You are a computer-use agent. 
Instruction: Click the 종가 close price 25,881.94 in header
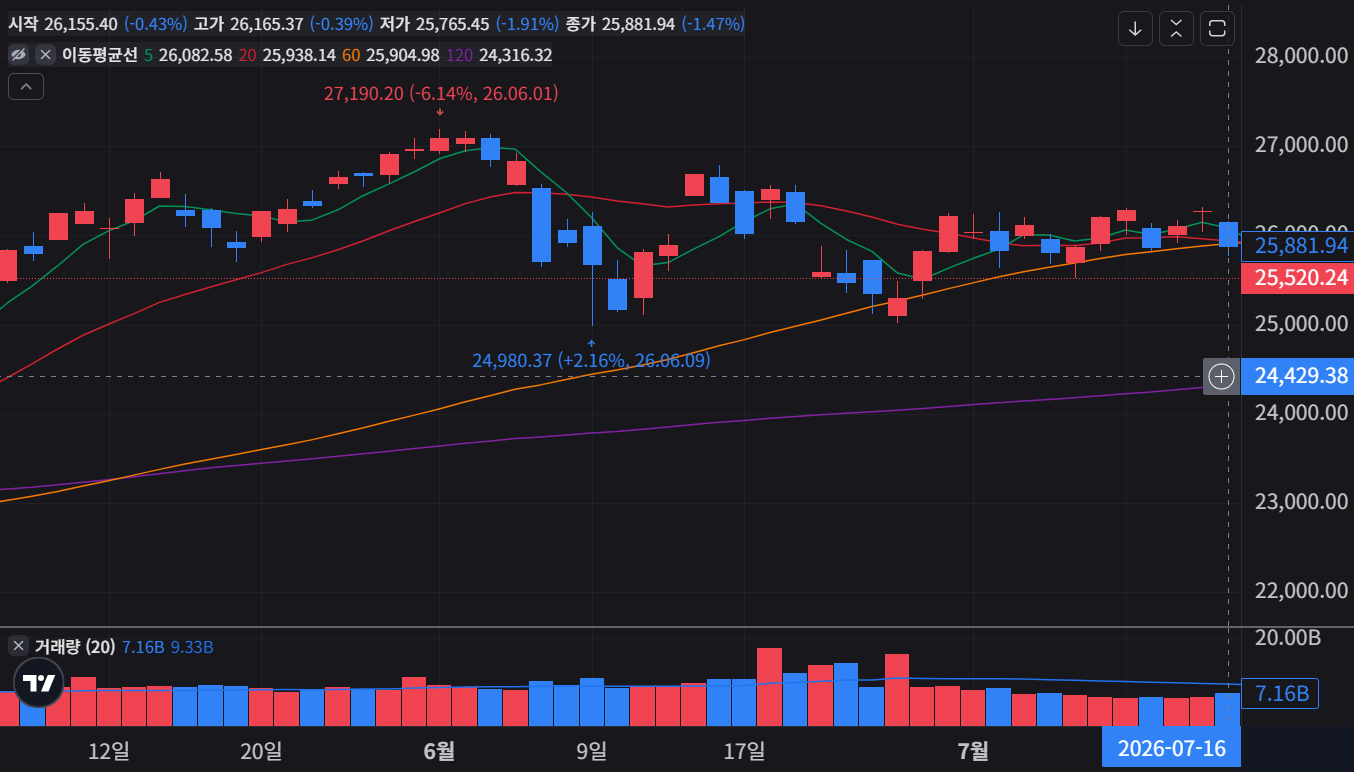pyautogui.click(x=638, y=24)
